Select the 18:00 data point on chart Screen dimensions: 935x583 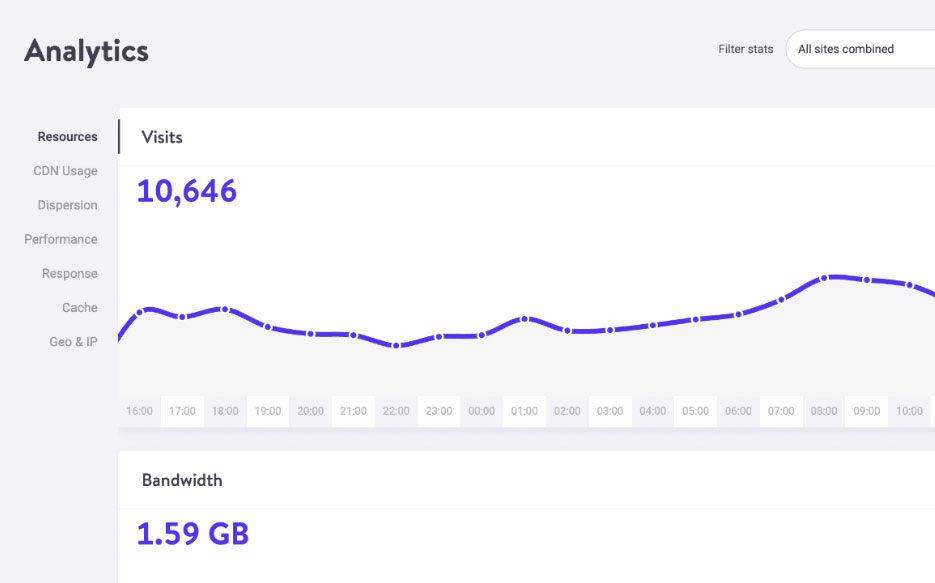coord(225,309)
